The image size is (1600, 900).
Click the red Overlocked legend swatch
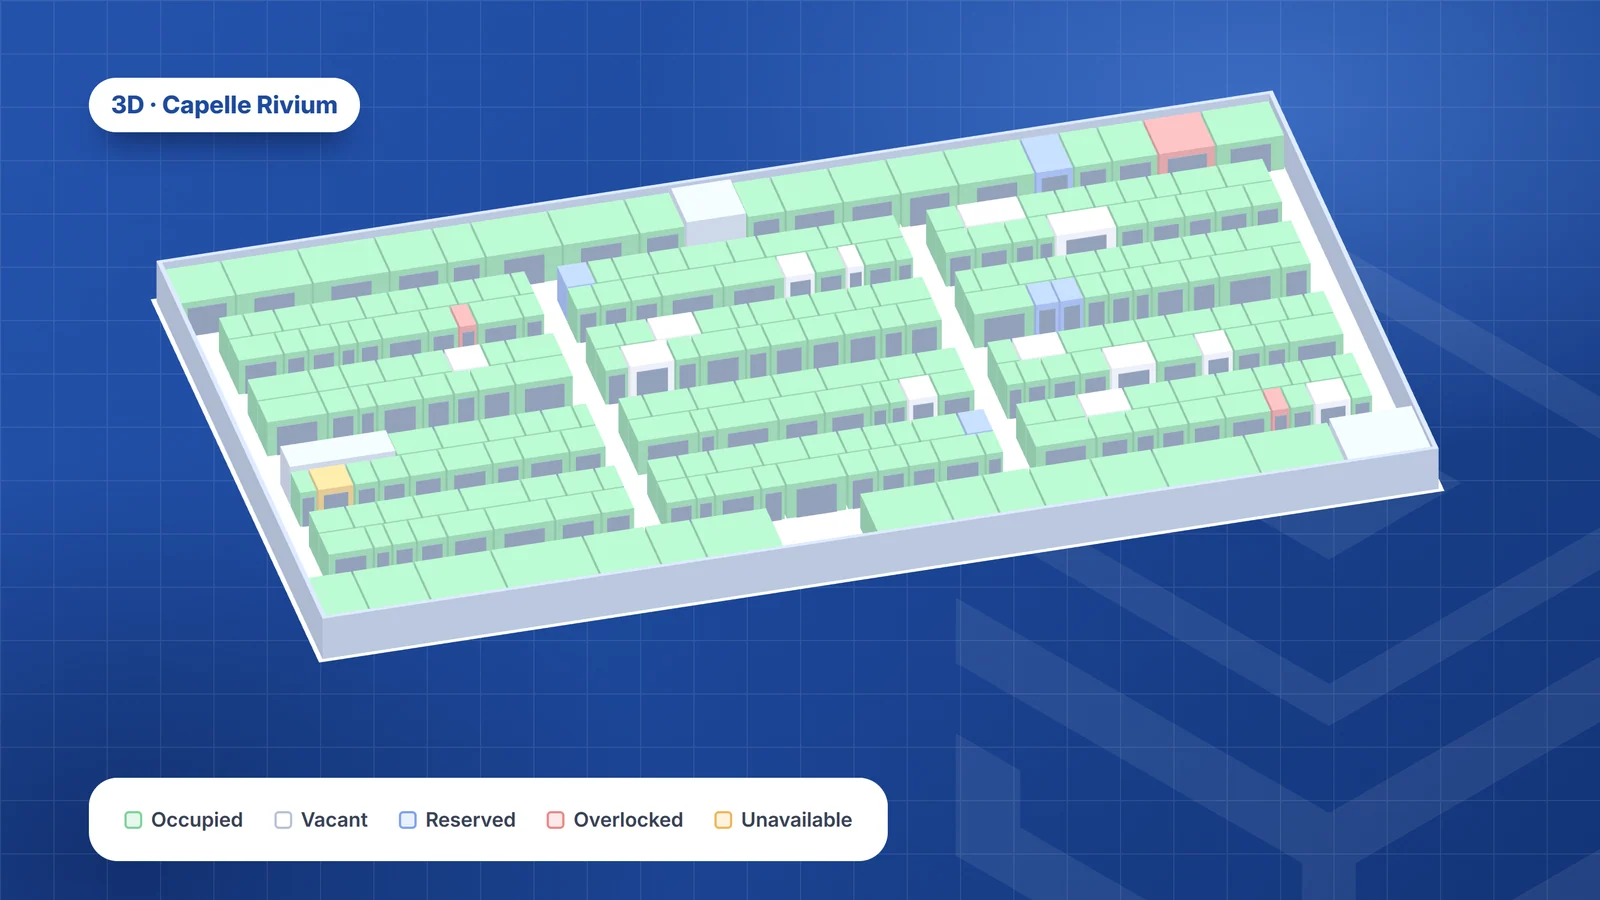[x=555, y=820]
